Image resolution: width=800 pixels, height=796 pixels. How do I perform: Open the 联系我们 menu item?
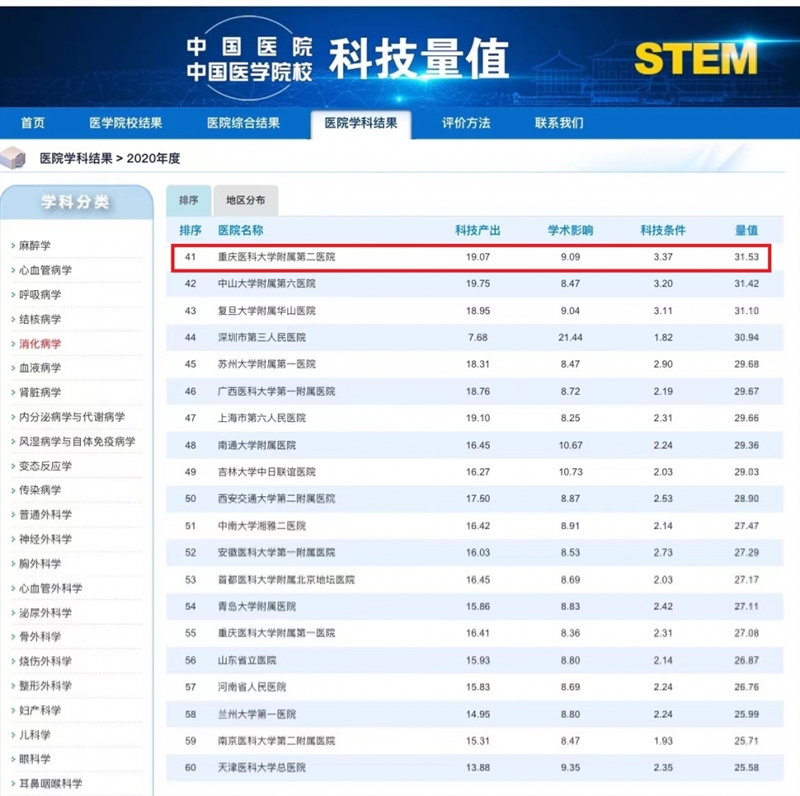coord(559,123)
